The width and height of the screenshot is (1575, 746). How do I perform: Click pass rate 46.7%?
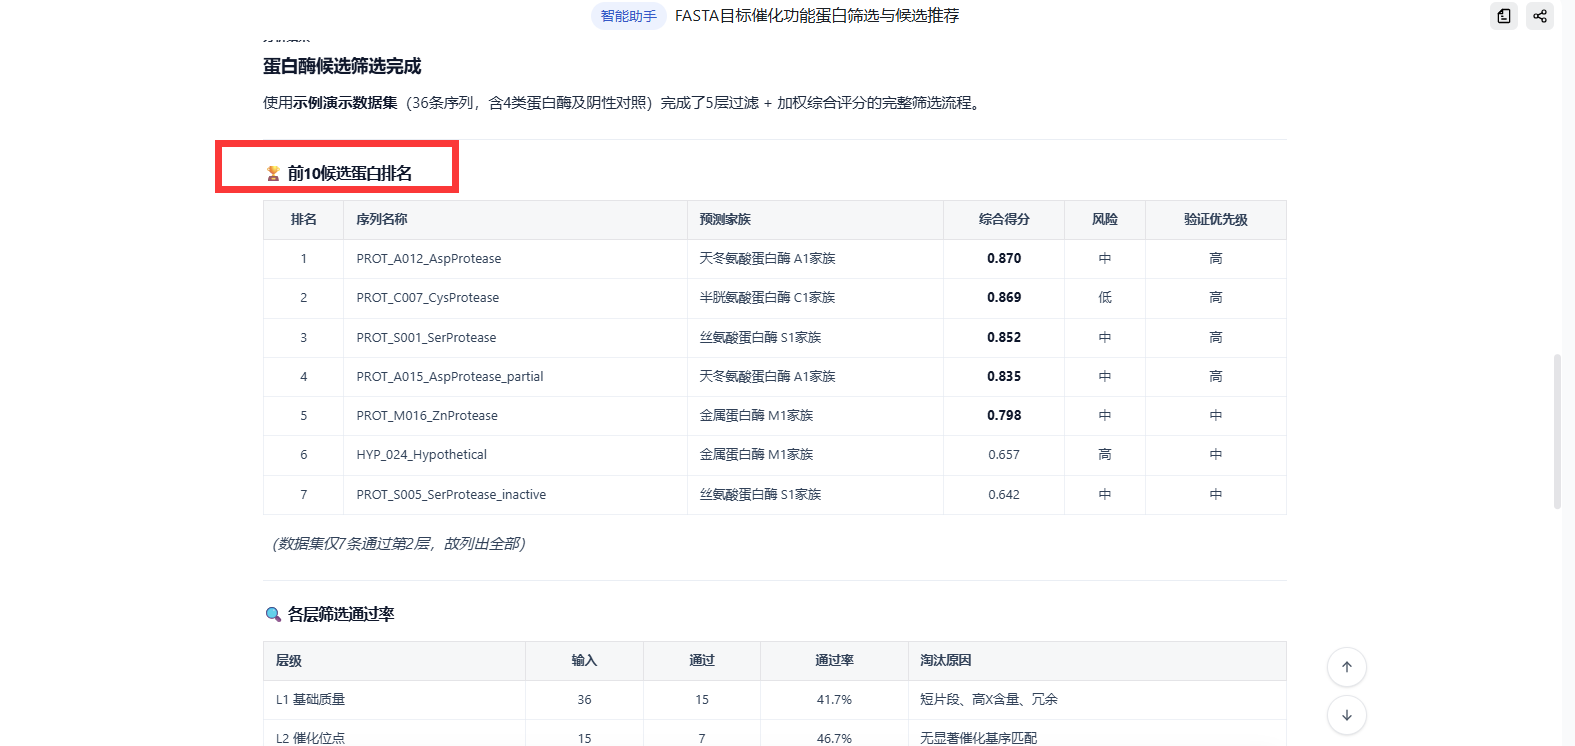834,739
